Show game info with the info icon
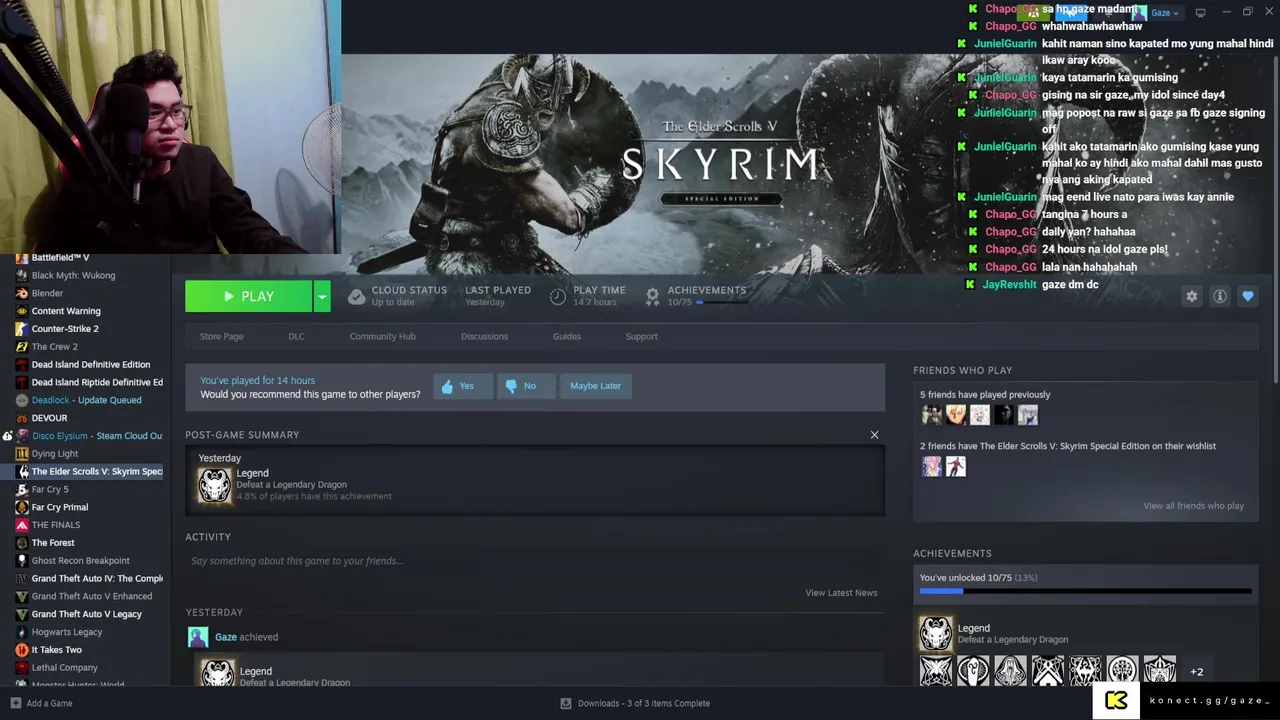 coord(1219,296)
